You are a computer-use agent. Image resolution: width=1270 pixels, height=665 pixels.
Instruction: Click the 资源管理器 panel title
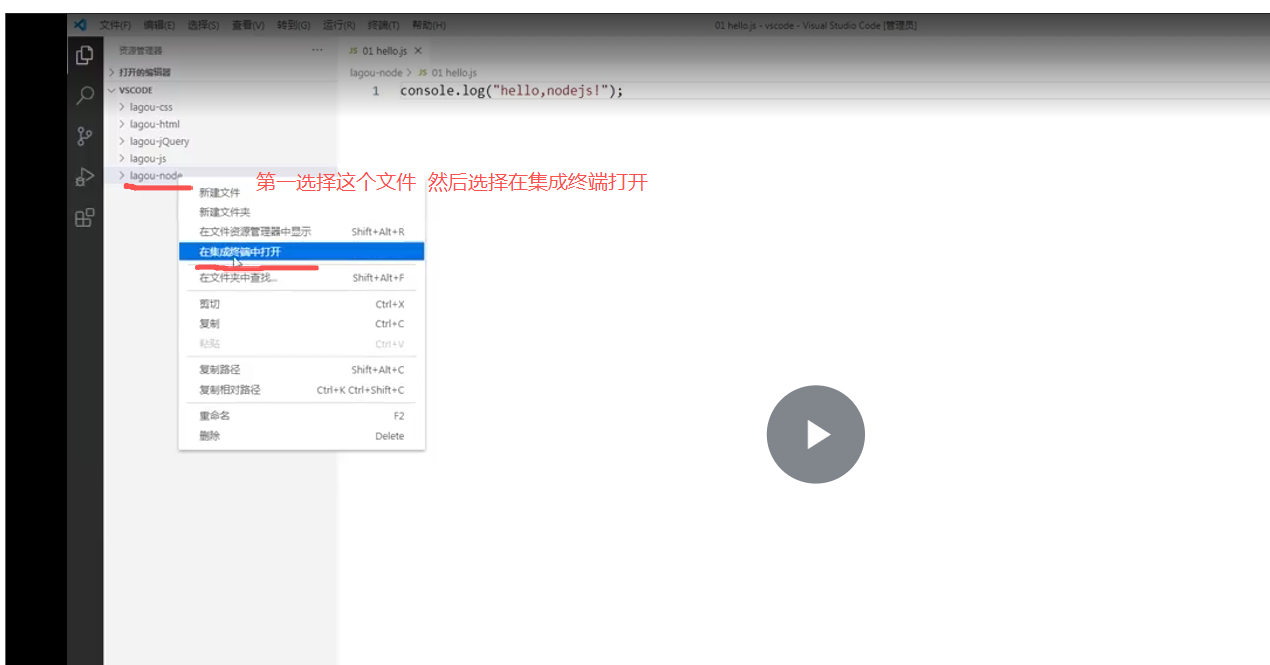pos(140,50)
